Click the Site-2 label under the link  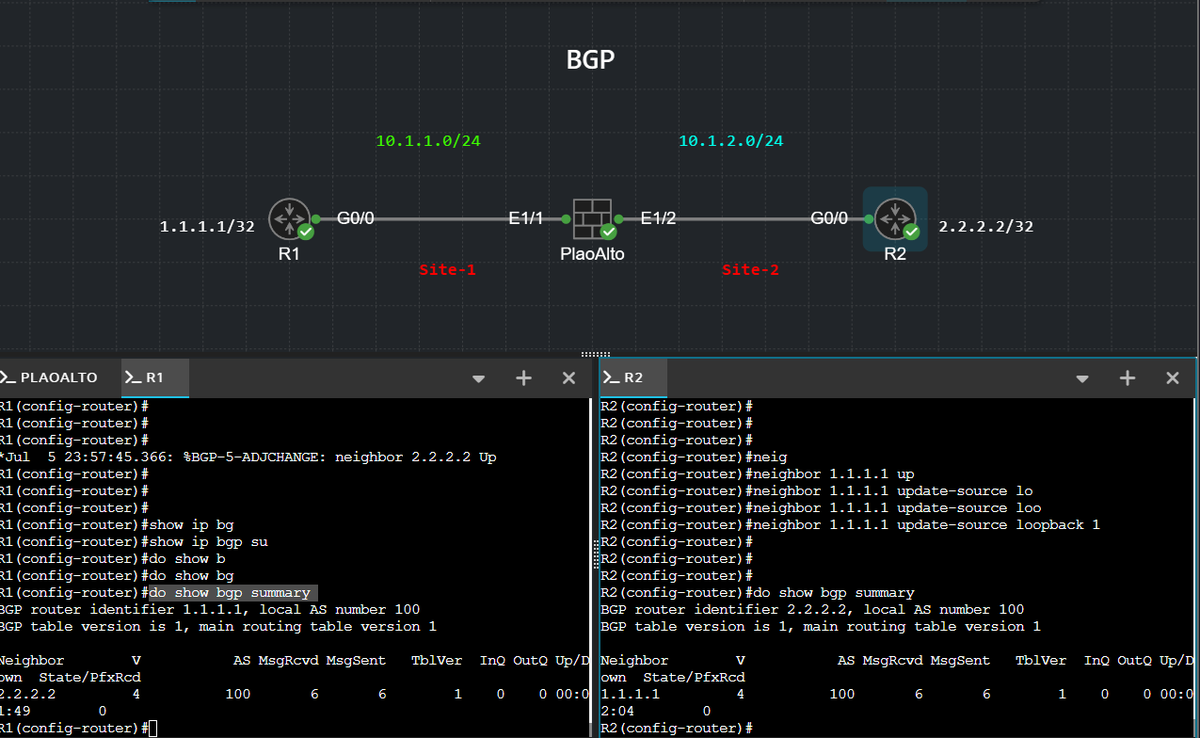750,269
